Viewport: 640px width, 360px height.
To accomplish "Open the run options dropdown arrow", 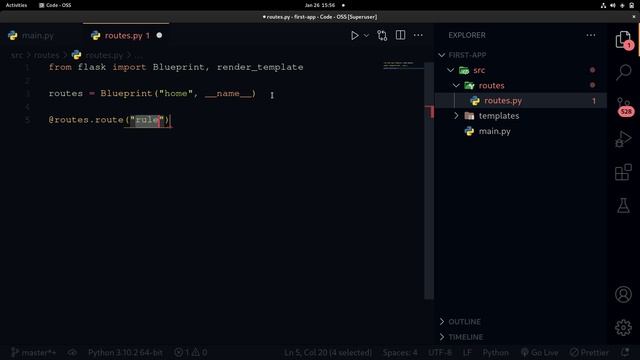I will pos(367,36).
